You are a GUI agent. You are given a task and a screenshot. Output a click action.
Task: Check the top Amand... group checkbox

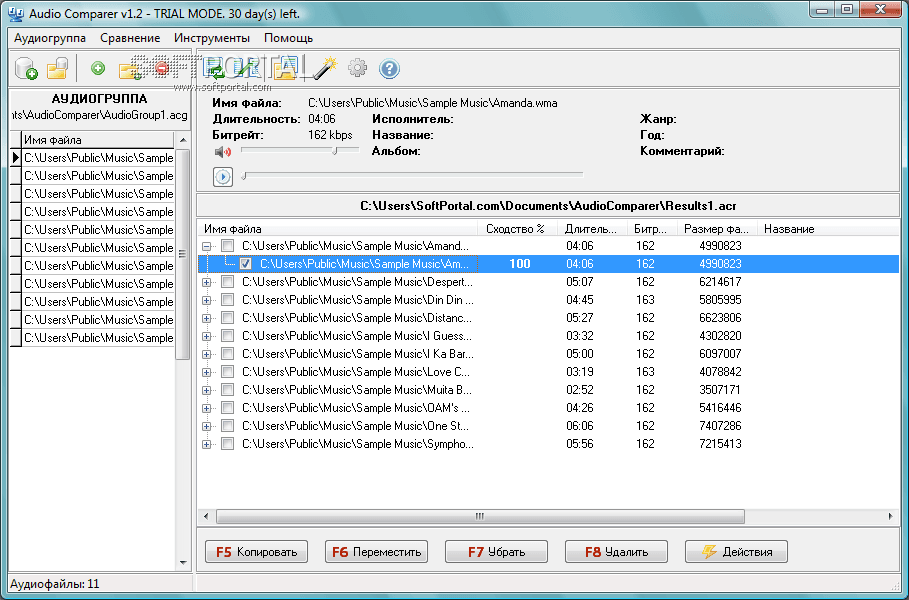[x=228, y=246]
